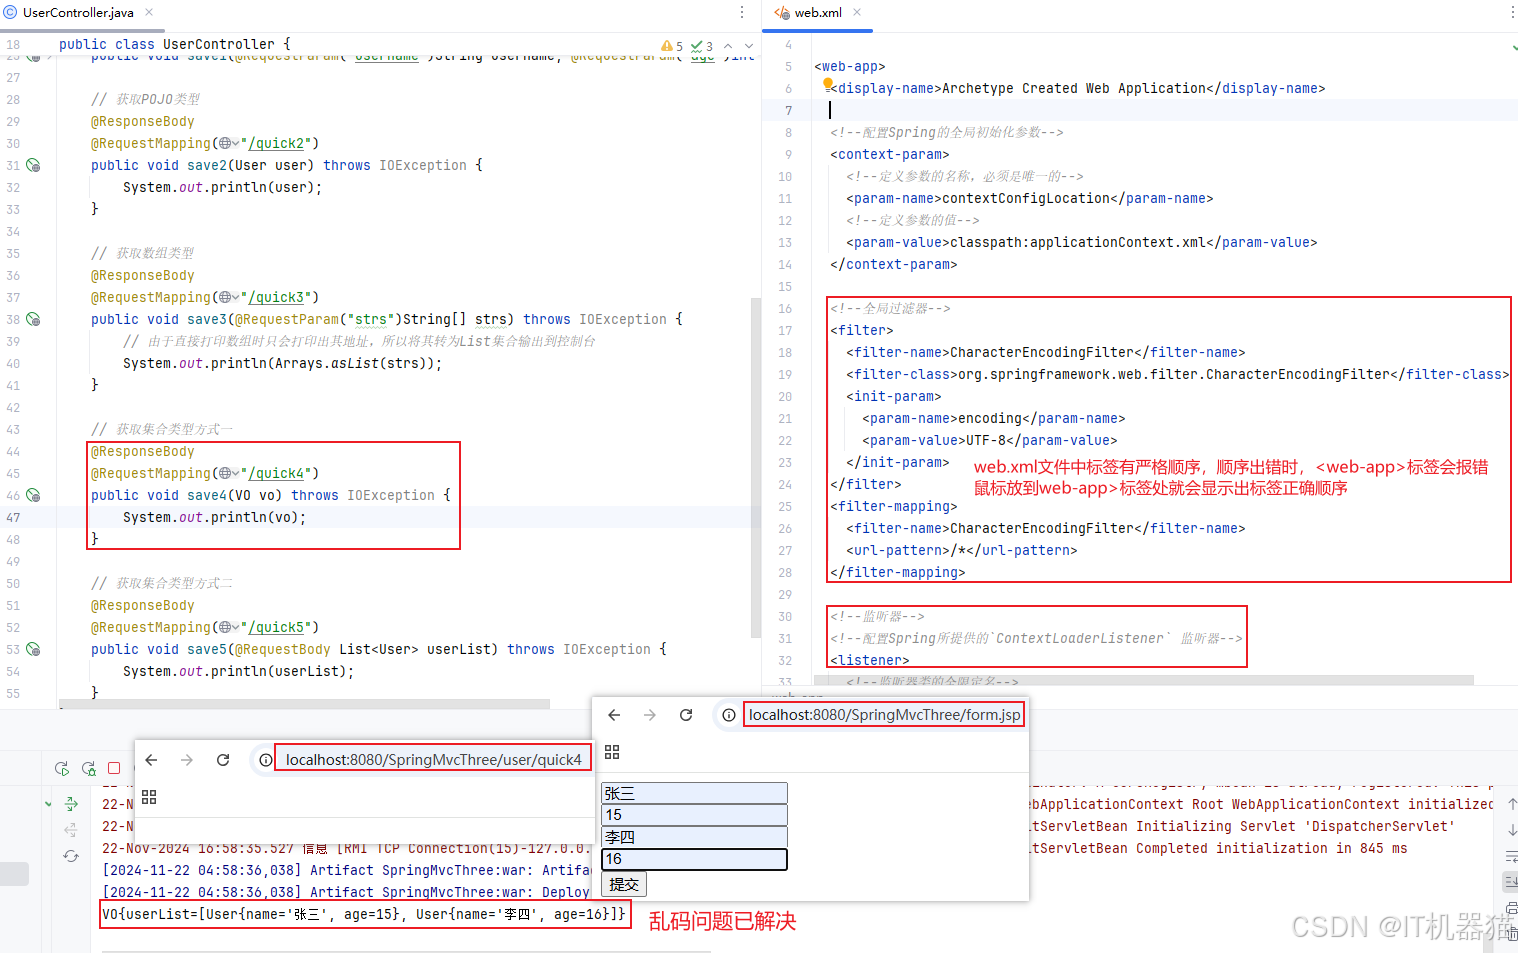Toggle scroll to end in console
Viewport: 1518px width, 953px height.
(1511, 881)
